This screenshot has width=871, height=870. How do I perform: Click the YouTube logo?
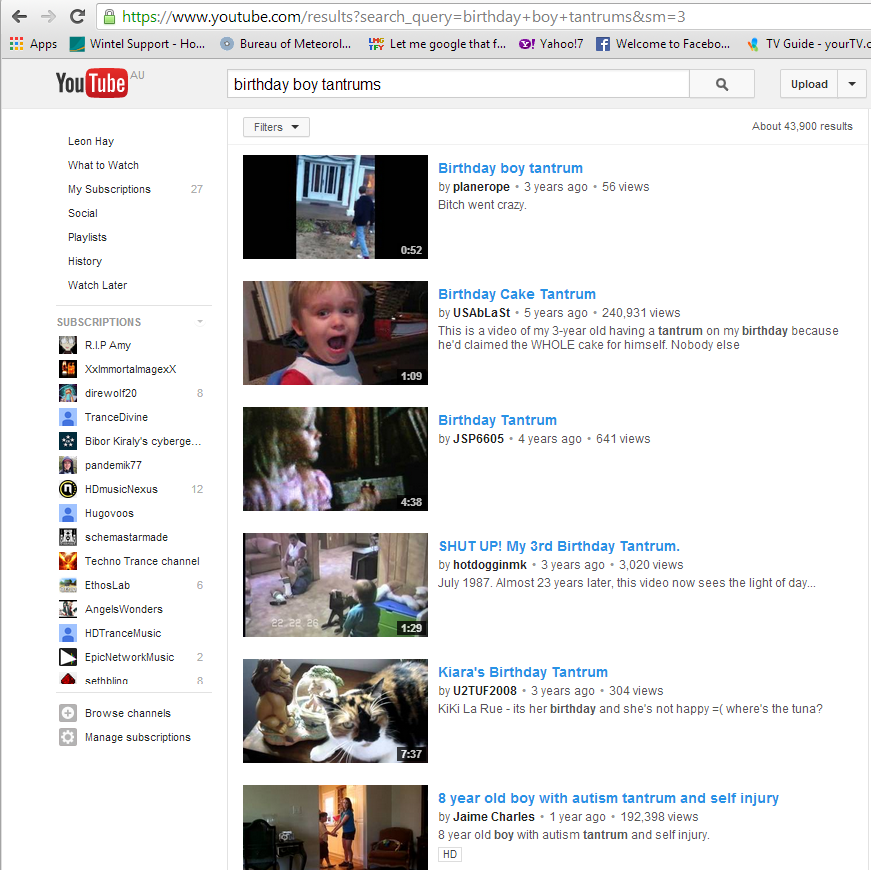click(x=92, y=84)
